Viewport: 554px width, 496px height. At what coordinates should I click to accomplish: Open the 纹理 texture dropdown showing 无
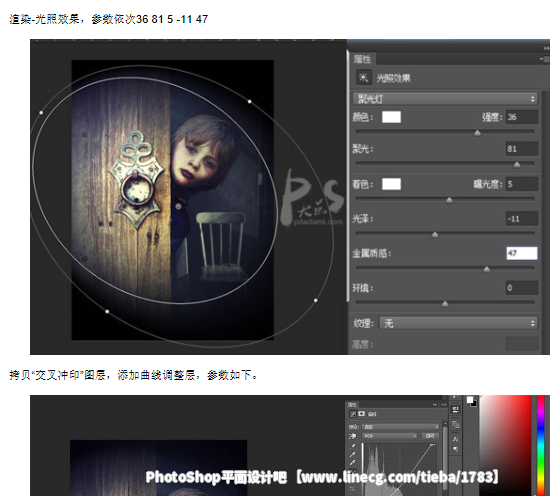pos(458,323)
